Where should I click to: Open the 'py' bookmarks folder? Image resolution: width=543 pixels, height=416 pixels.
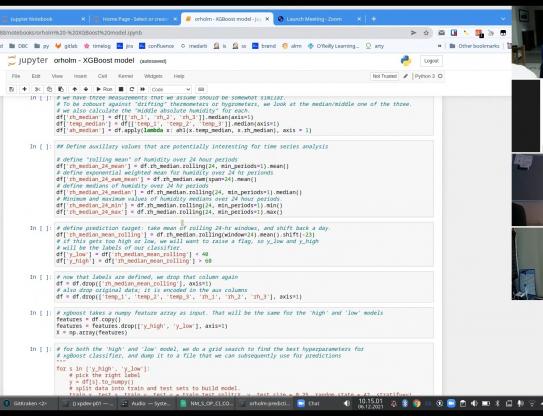click(x=42, y=46)
